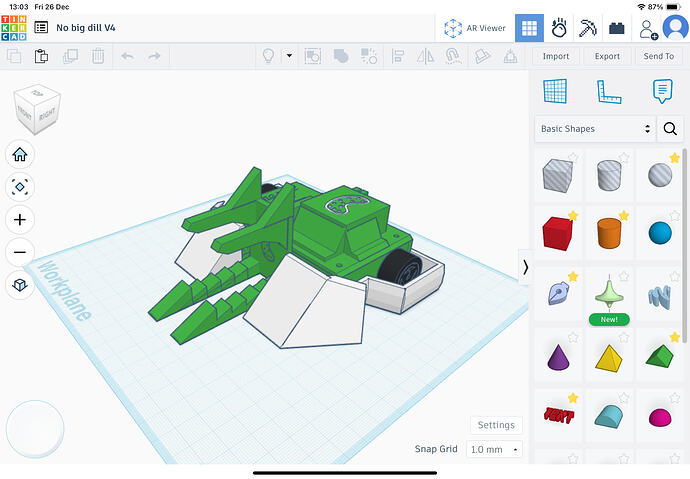Toggle favorite star on red Box shape

point(573,215)
